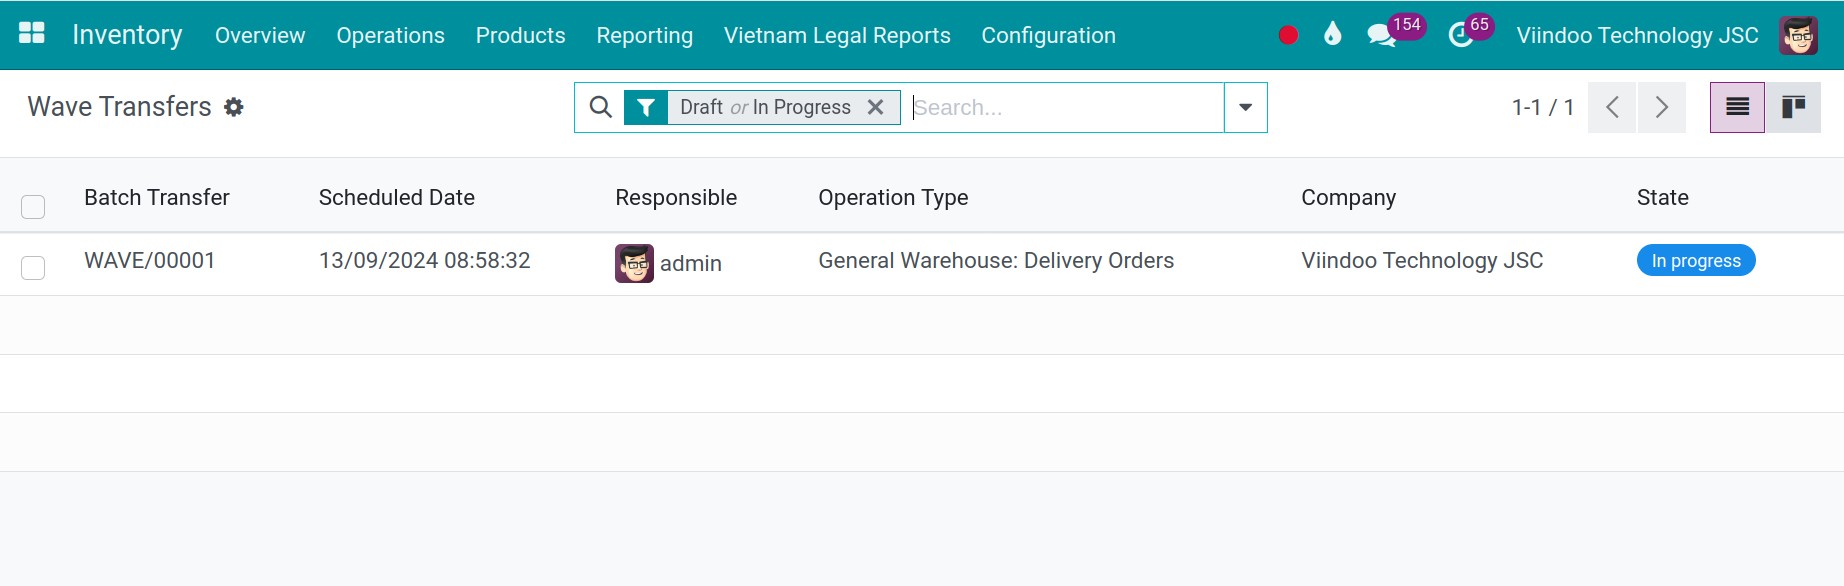Open the Configuration menu
This screenshot has height=586, width=1844.
[1048, 35]
